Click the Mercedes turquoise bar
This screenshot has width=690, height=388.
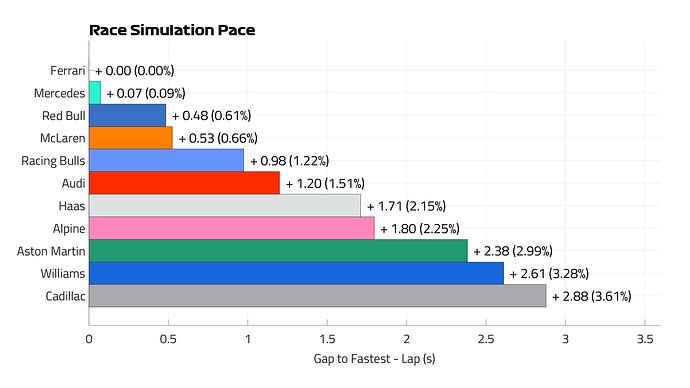point(95,93)
